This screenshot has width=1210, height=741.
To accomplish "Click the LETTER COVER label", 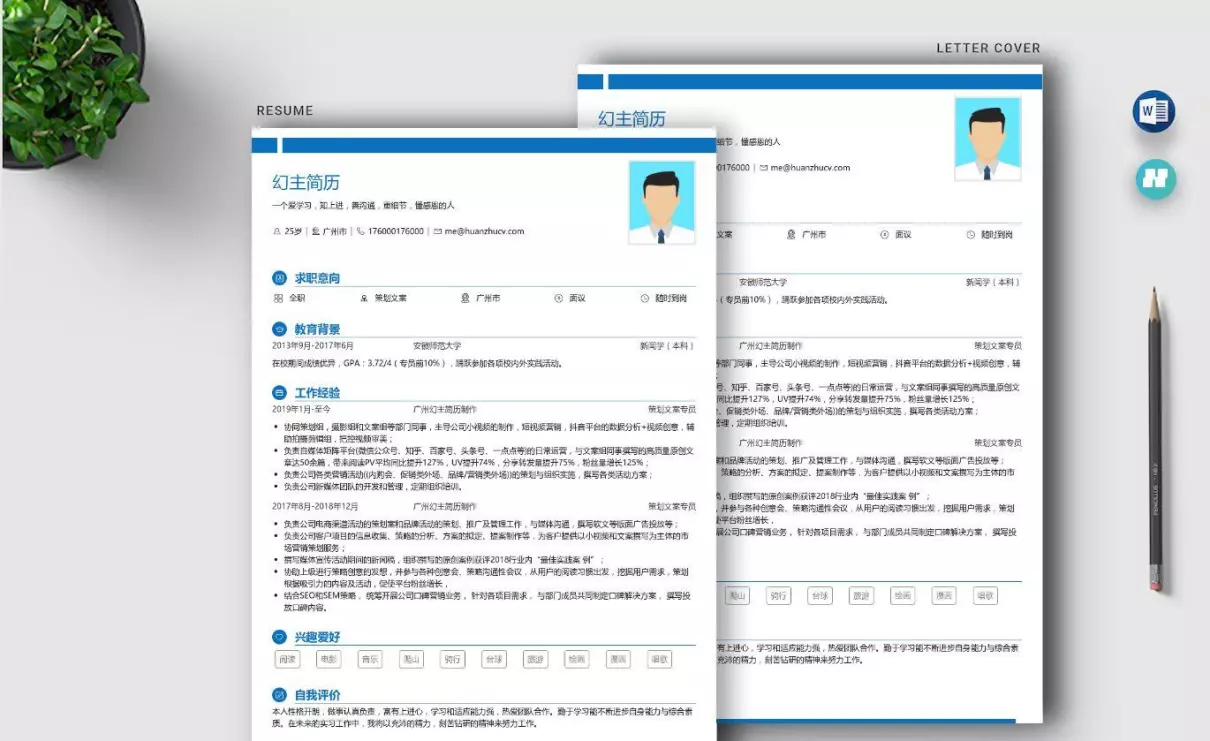I will pos(988,48).
